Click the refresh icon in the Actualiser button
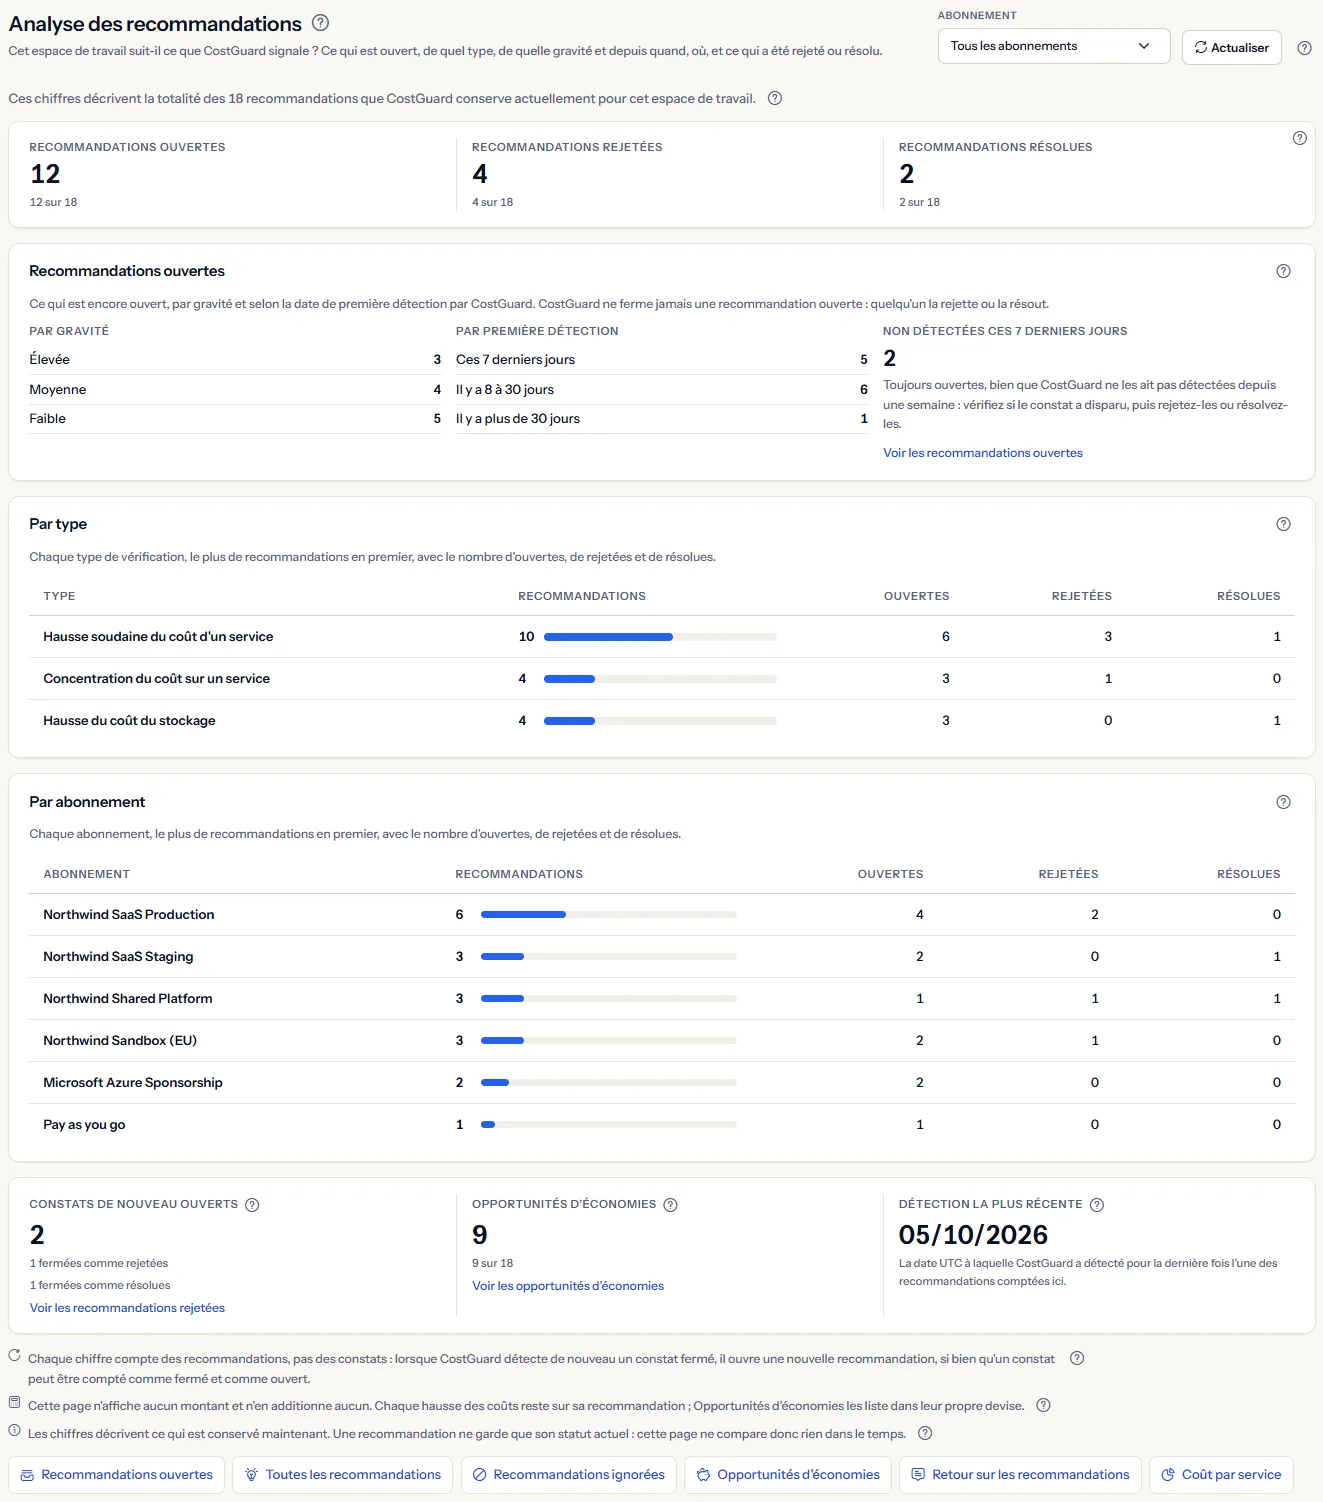 (x=1201, y=47)
